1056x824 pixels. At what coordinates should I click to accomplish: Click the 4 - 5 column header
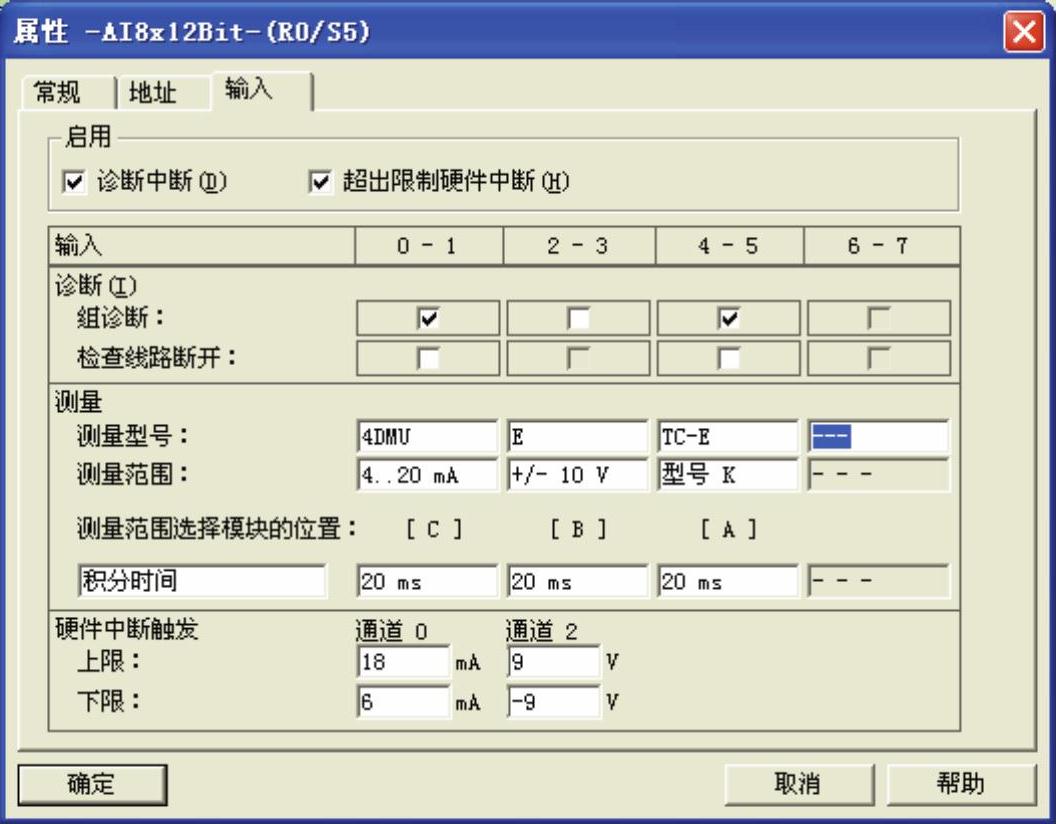[729, 246]
